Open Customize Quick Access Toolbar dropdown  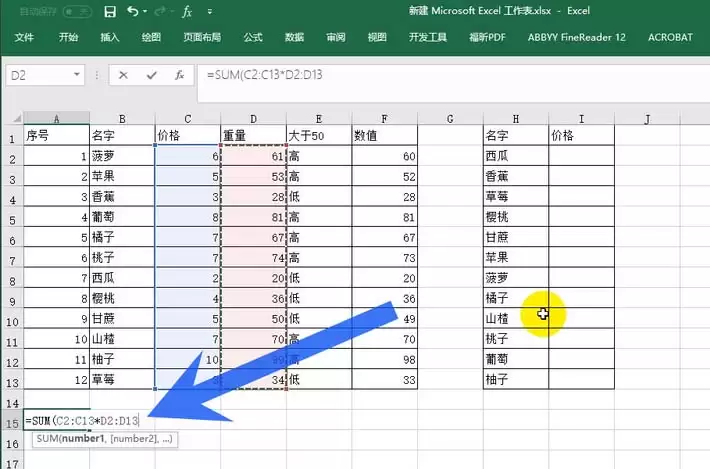pyautogui.click(x=210, y=11)
